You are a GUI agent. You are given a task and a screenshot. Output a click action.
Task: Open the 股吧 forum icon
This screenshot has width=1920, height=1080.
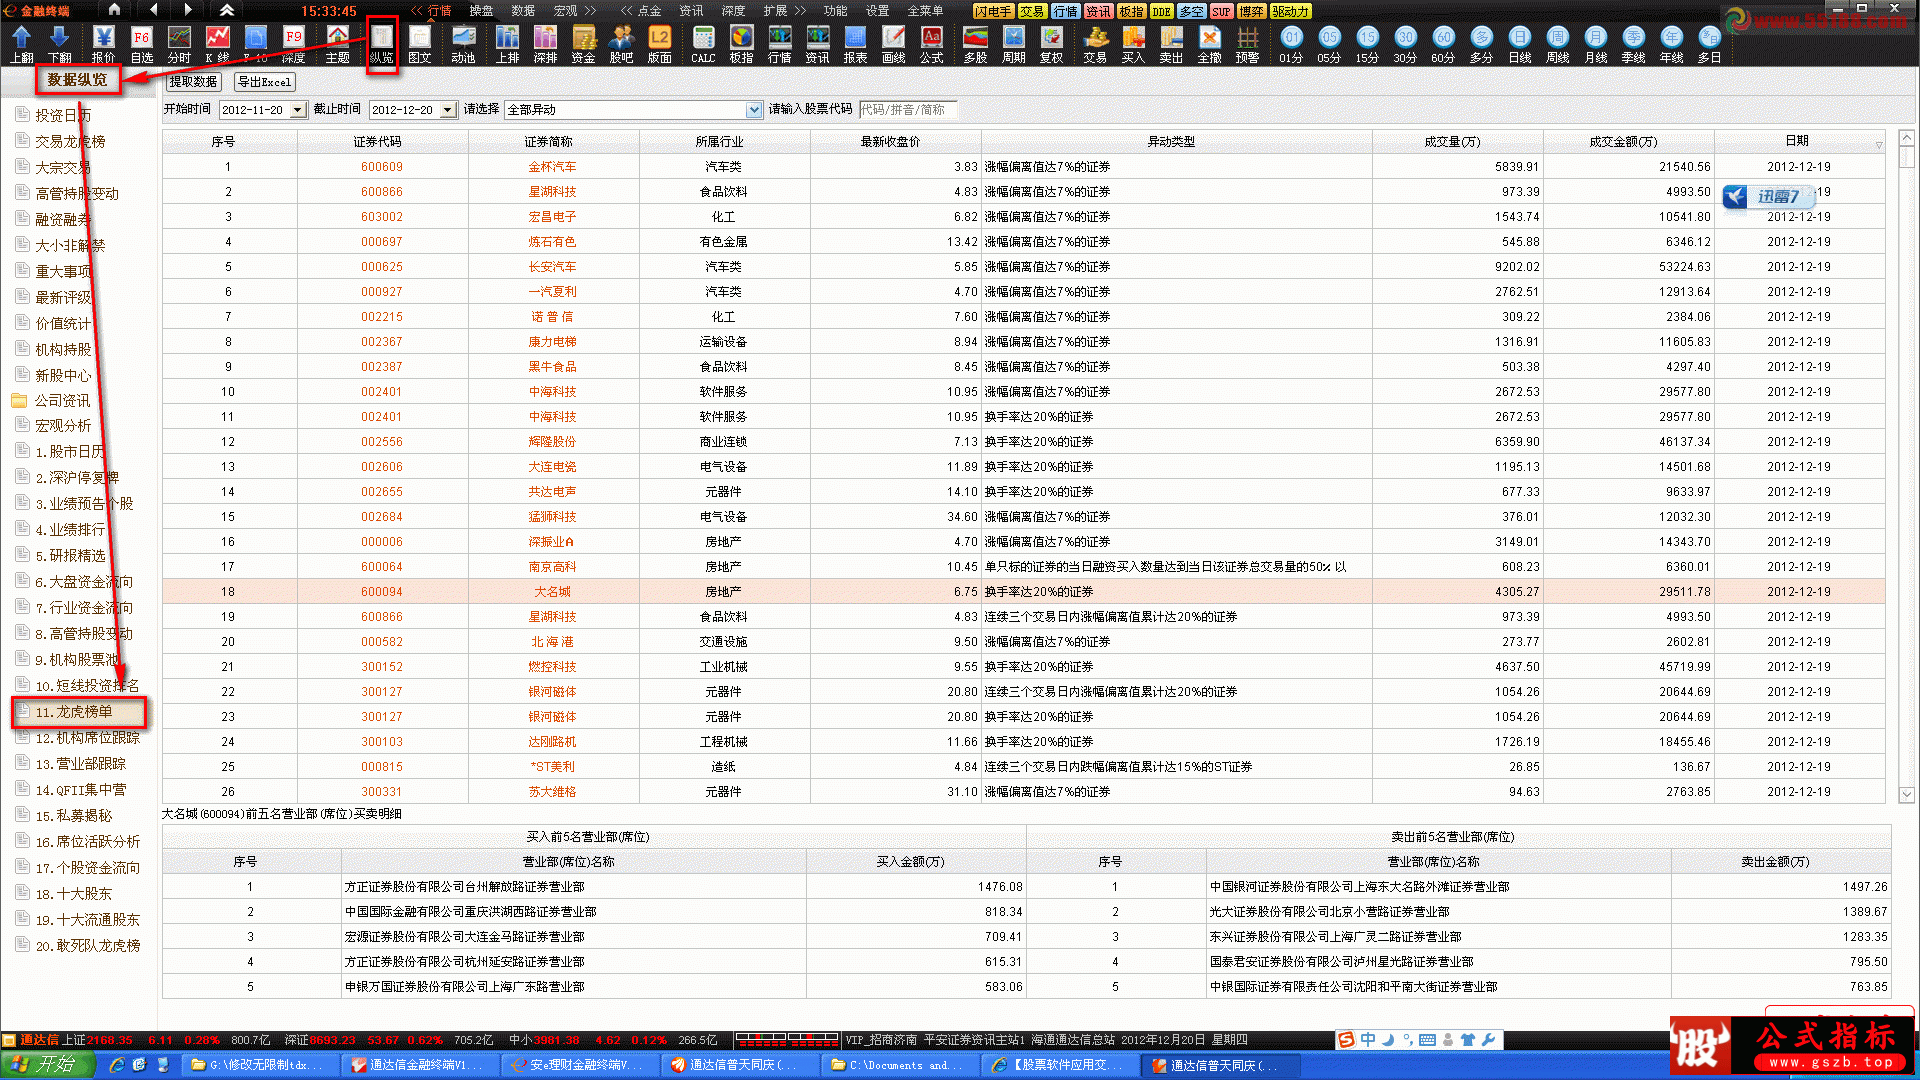pyautogui.click(x=621, y=44)
